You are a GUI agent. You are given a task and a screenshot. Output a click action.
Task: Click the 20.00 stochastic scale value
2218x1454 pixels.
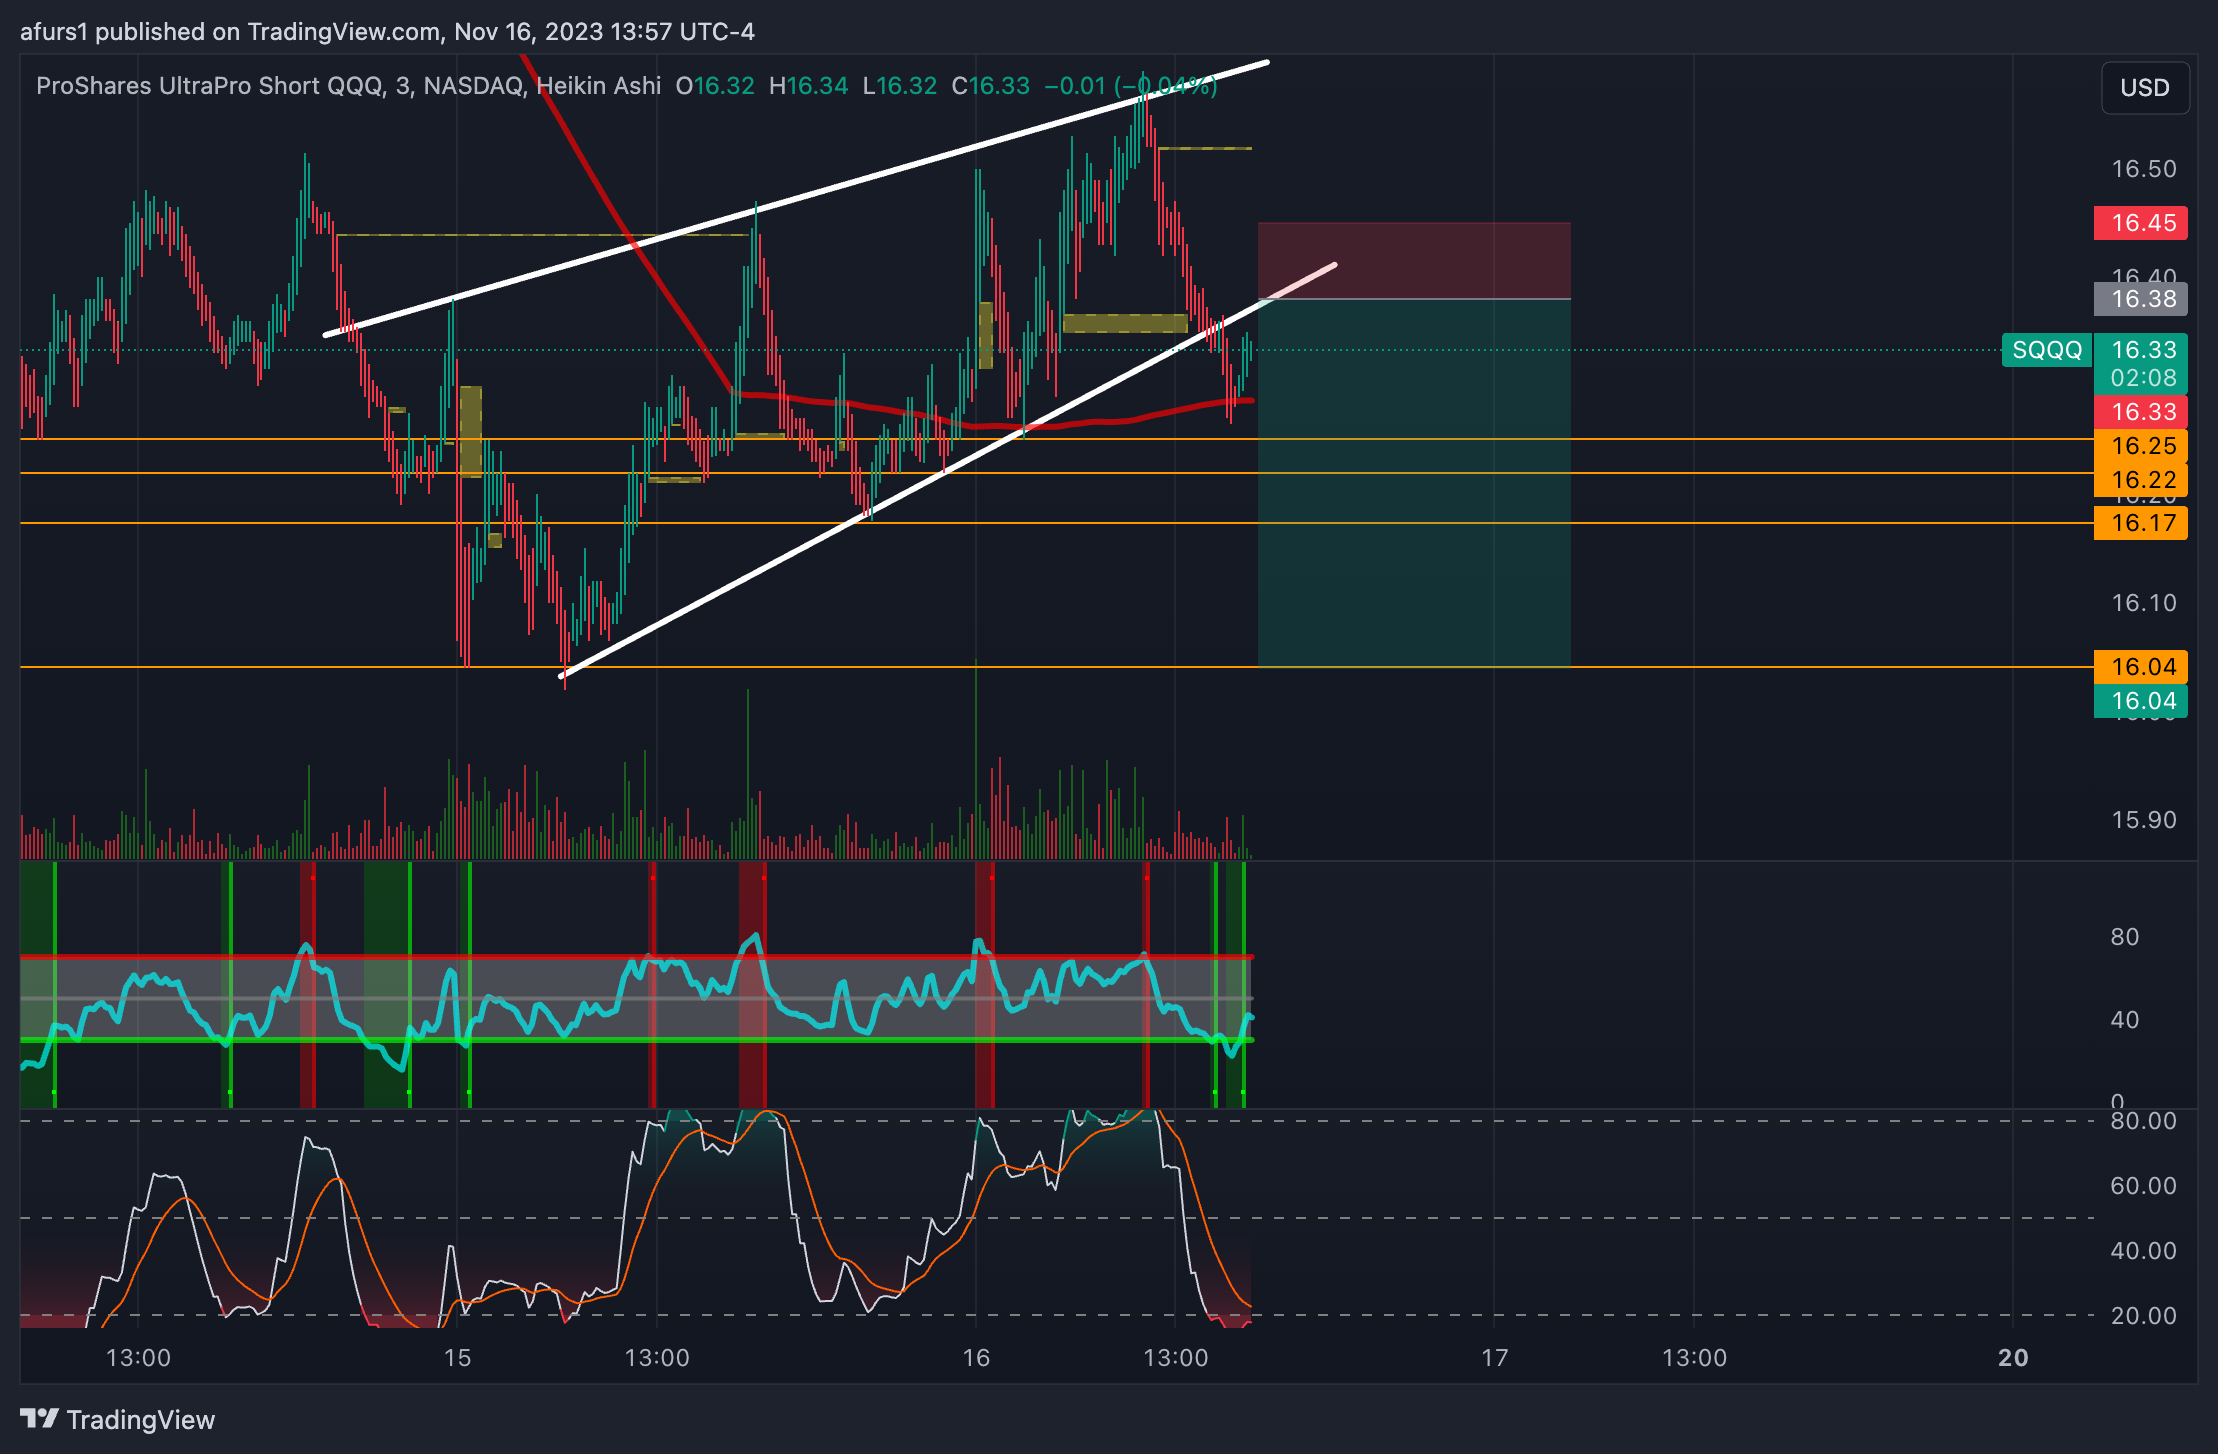pyautogui.click(x=2144, y=1316)
